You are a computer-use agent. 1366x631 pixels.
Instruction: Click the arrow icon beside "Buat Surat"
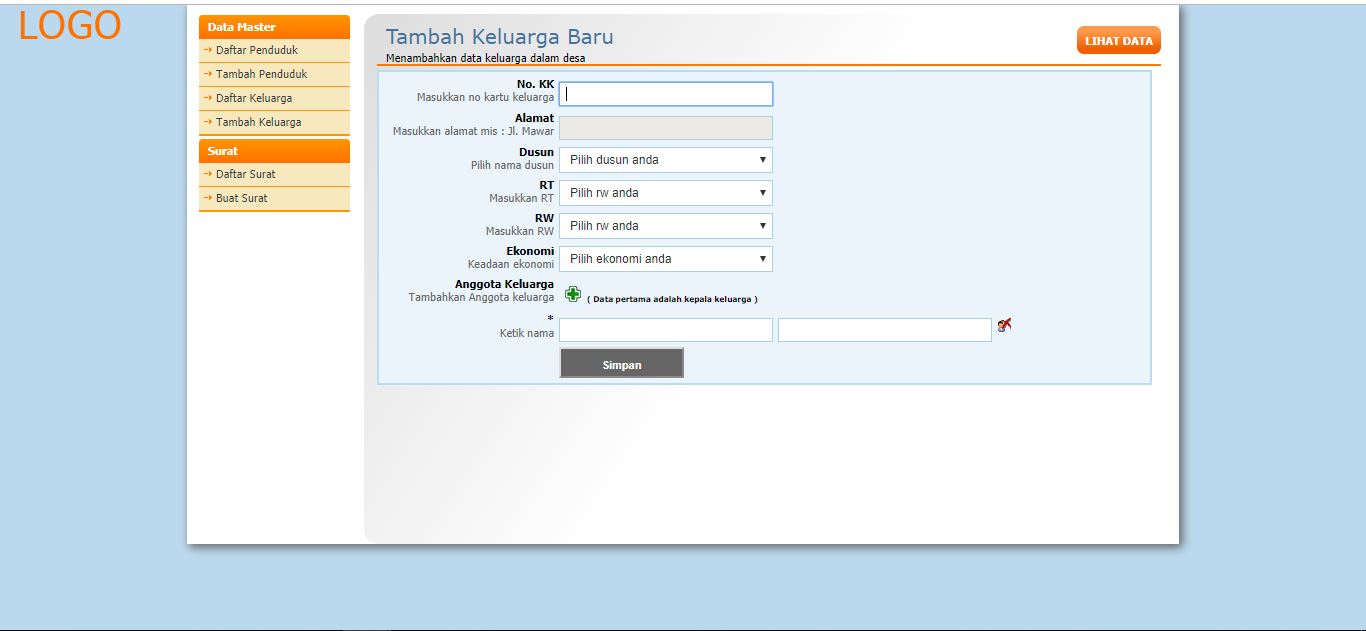point(208,197)
